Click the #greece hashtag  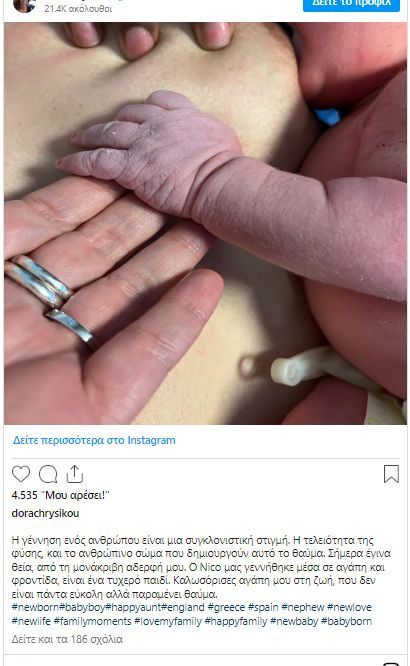click(x=226, y=607)
